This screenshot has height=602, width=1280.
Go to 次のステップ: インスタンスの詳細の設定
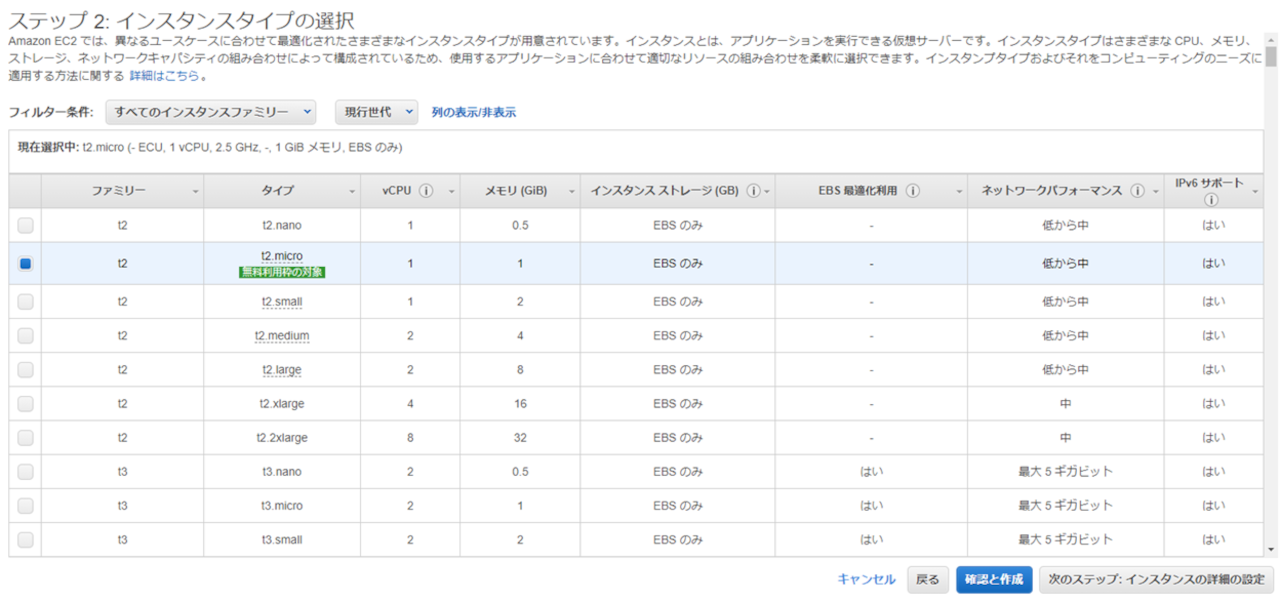point(1156,580)
